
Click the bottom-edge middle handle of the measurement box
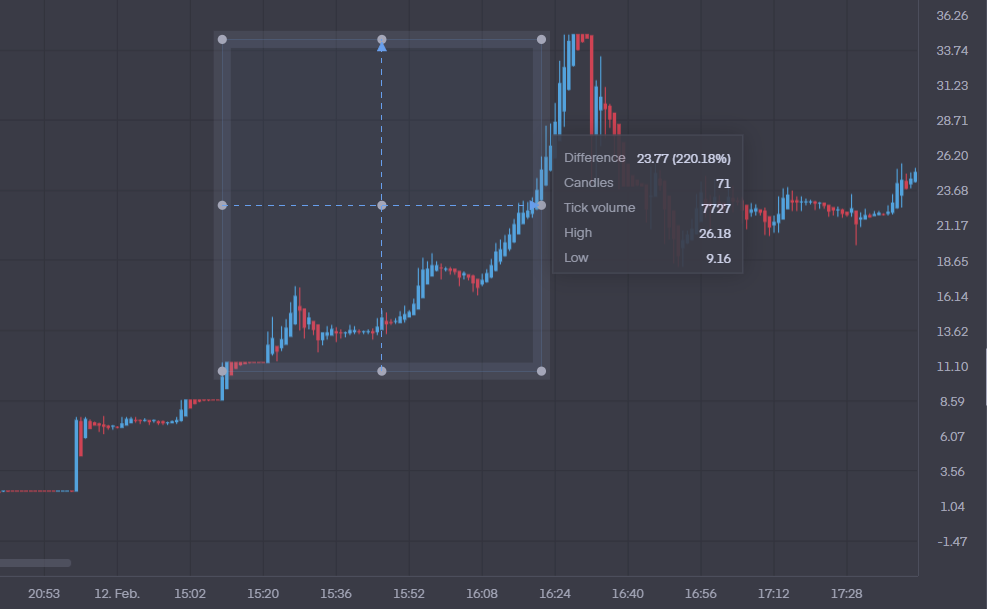(381, 371)
